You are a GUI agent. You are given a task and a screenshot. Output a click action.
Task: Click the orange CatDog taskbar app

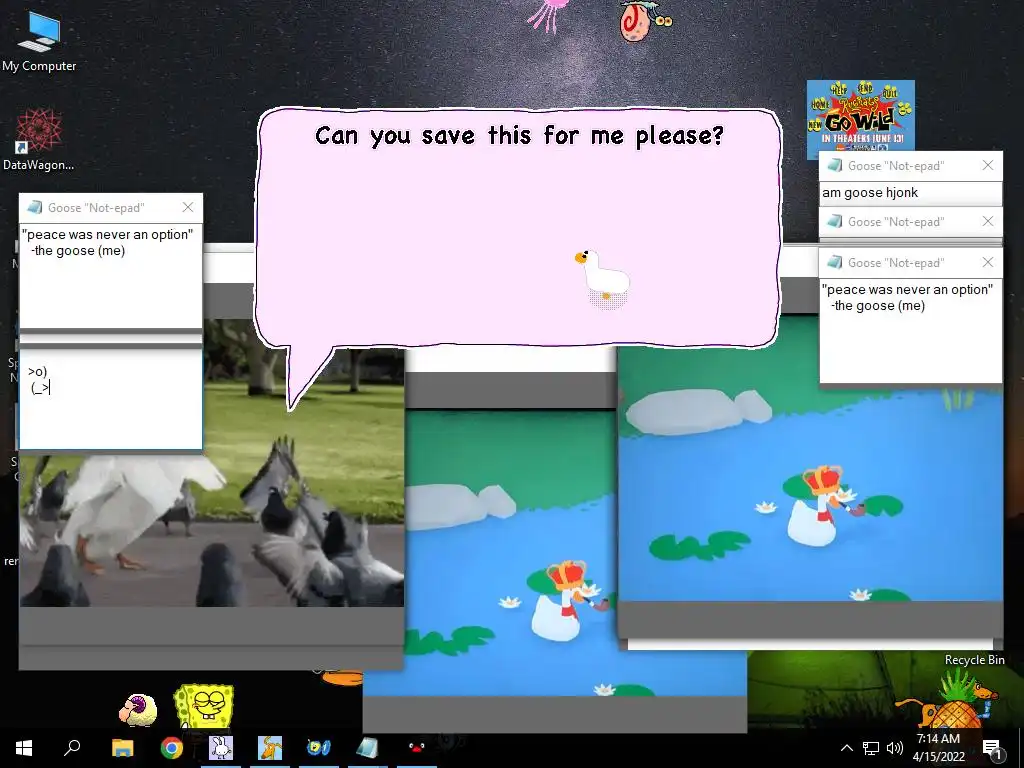[x=270, y=748]
